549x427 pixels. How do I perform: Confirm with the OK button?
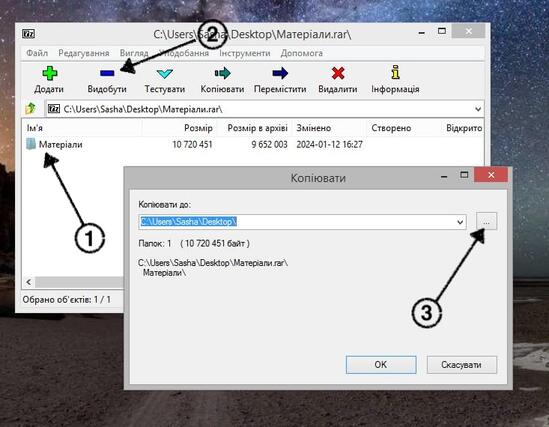[x=381, y=365]
